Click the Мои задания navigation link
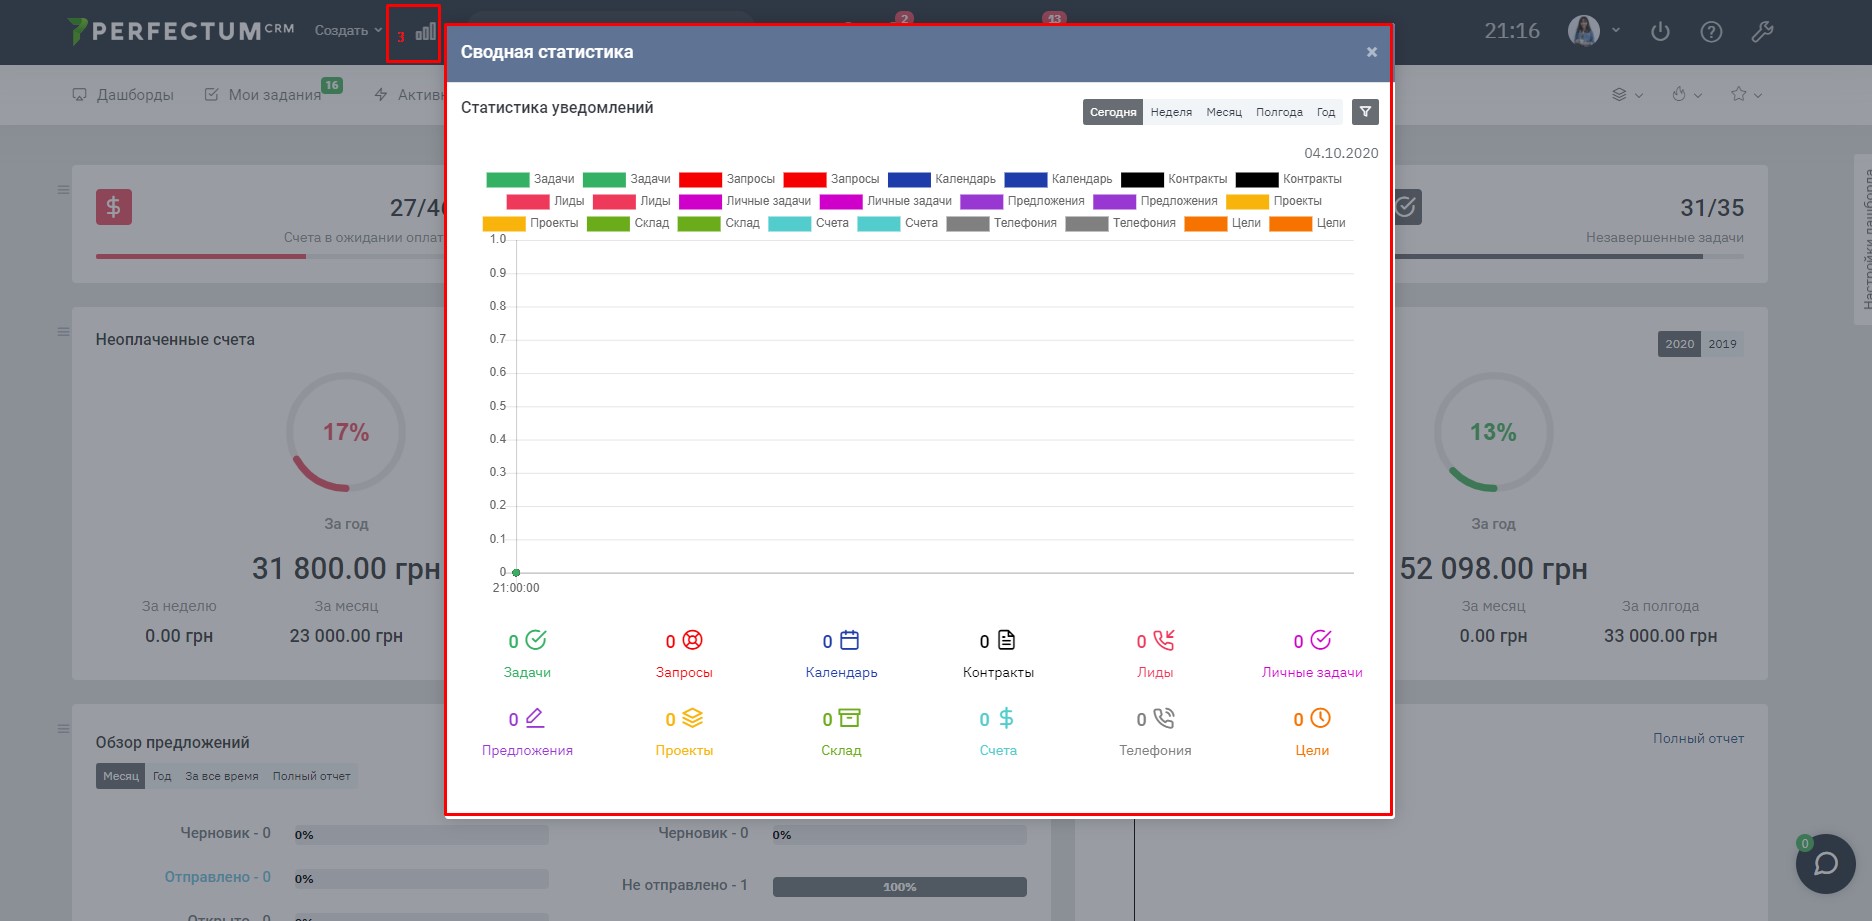Viewport: 1872px width, 921px height. pos(273,95)
